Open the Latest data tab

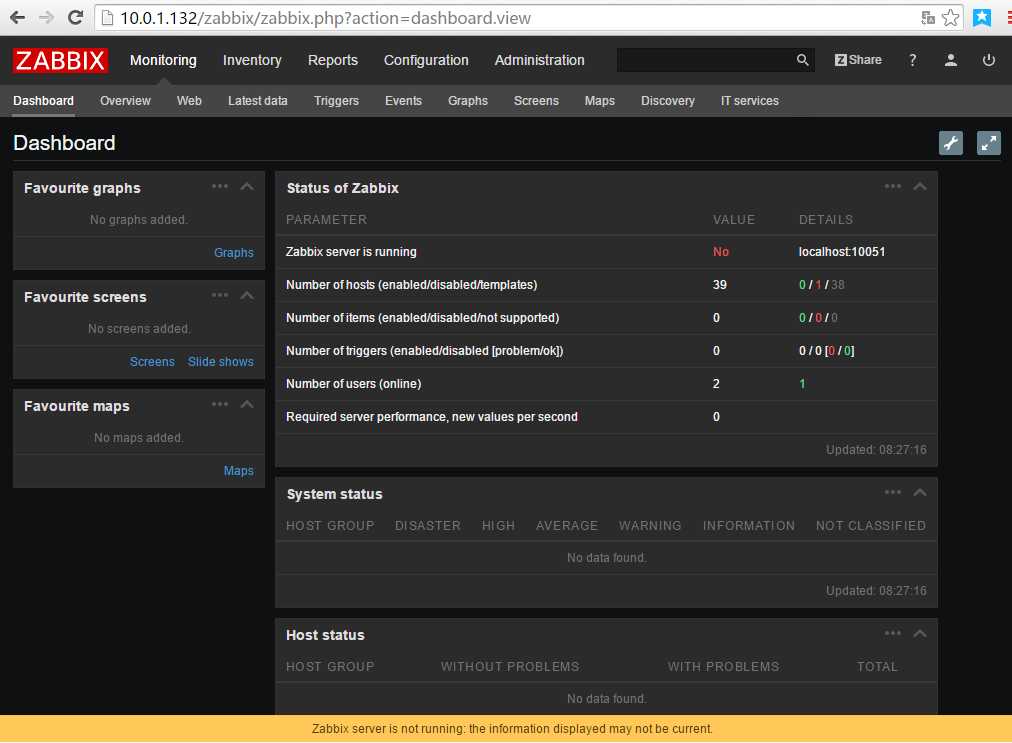point(258,101)
